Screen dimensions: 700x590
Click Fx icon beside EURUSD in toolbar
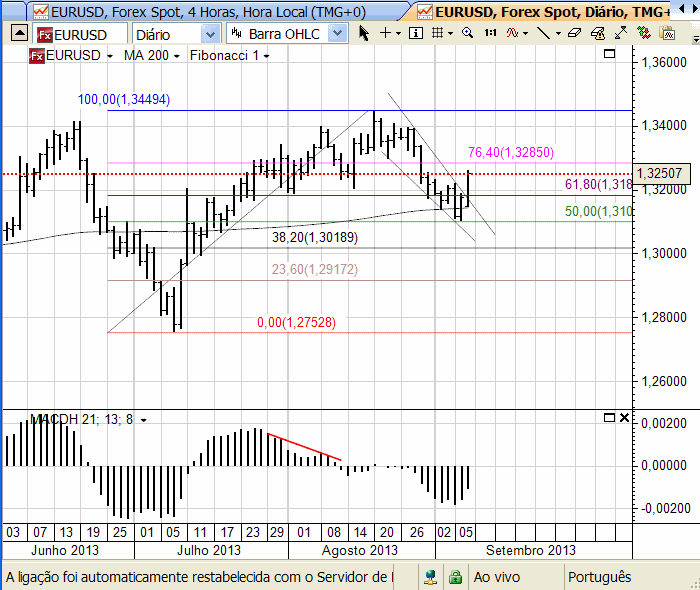pyautogui.click(x=45, y=35)
